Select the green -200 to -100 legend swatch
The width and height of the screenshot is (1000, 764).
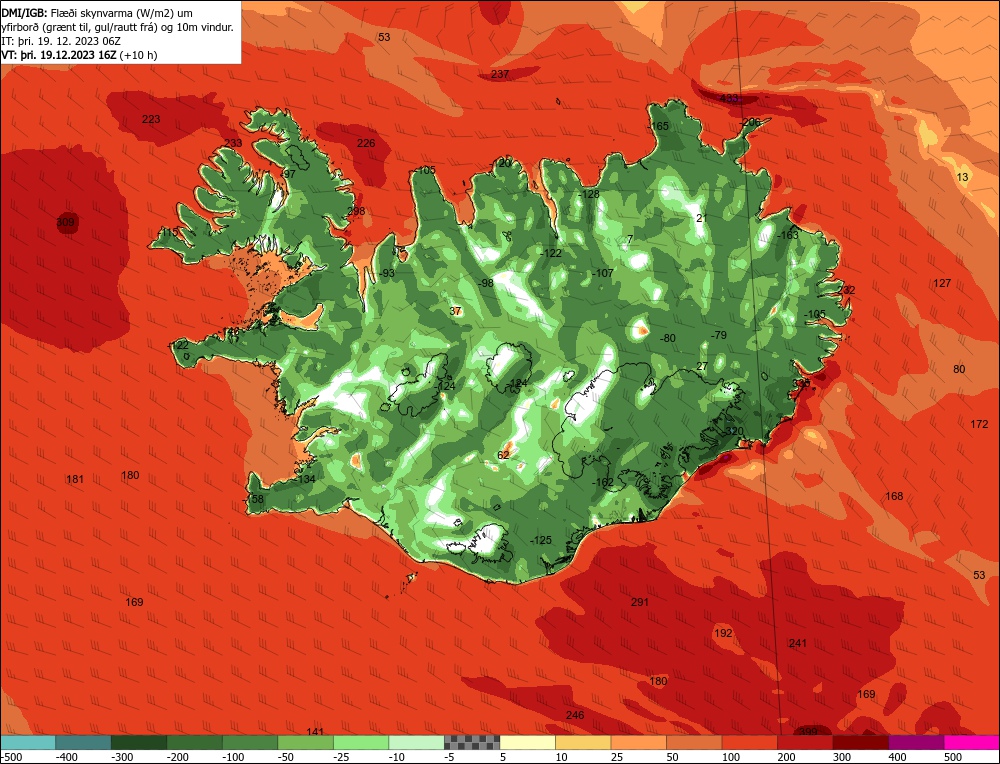(194, 742)
